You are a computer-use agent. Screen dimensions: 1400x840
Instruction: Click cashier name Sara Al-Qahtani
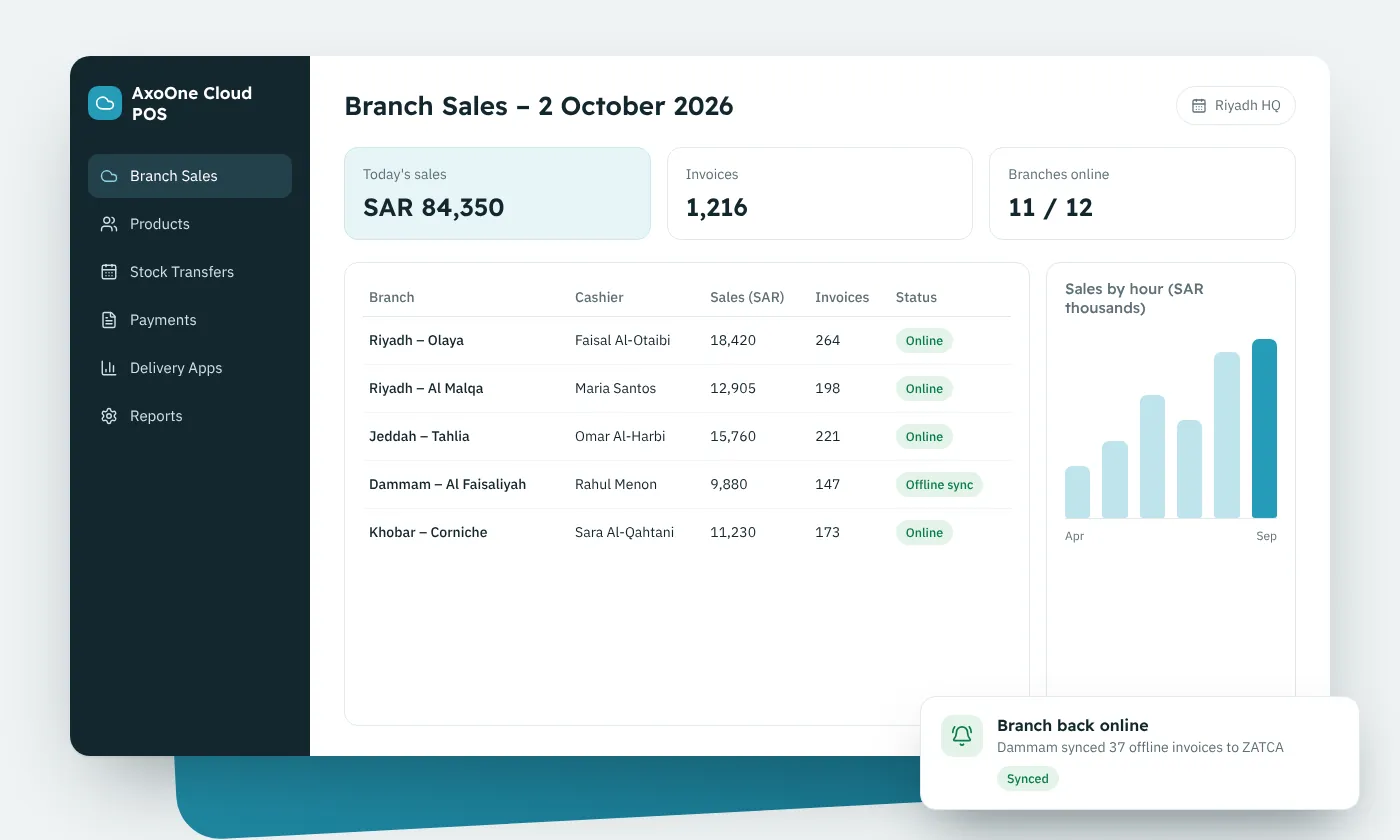[x=625, y=532]
